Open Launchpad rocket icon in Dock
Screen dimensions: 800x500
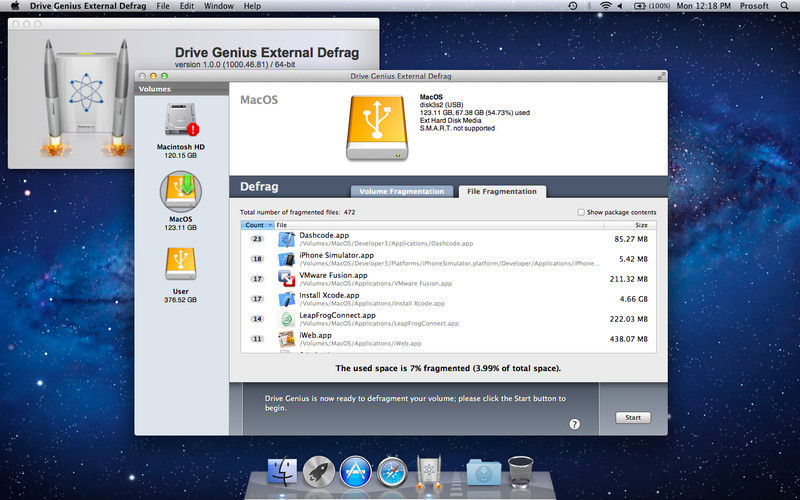click(x=319, y=471)
